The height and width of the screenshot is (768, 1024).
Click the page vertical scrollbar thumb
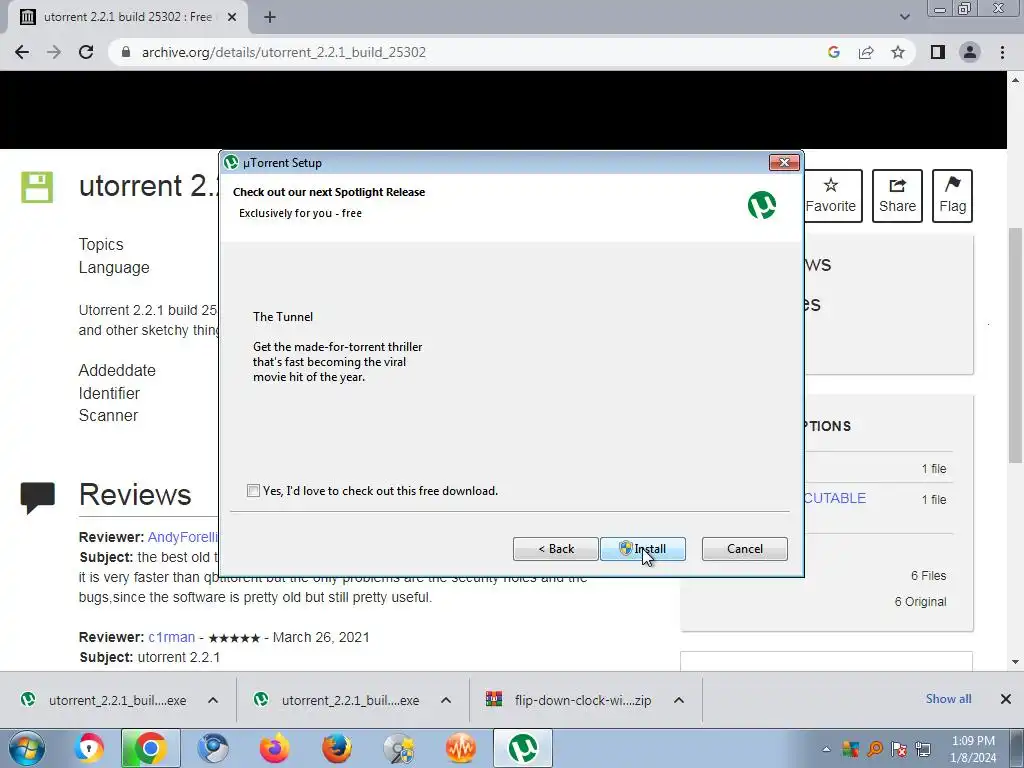tap(1016, 345)
